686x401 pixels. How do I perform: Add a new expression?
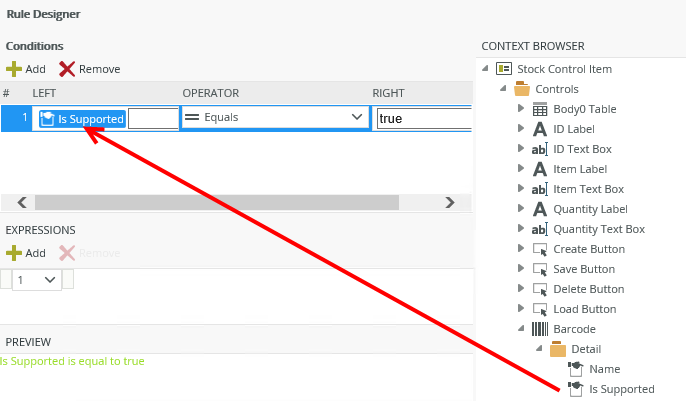coord(26,253)
